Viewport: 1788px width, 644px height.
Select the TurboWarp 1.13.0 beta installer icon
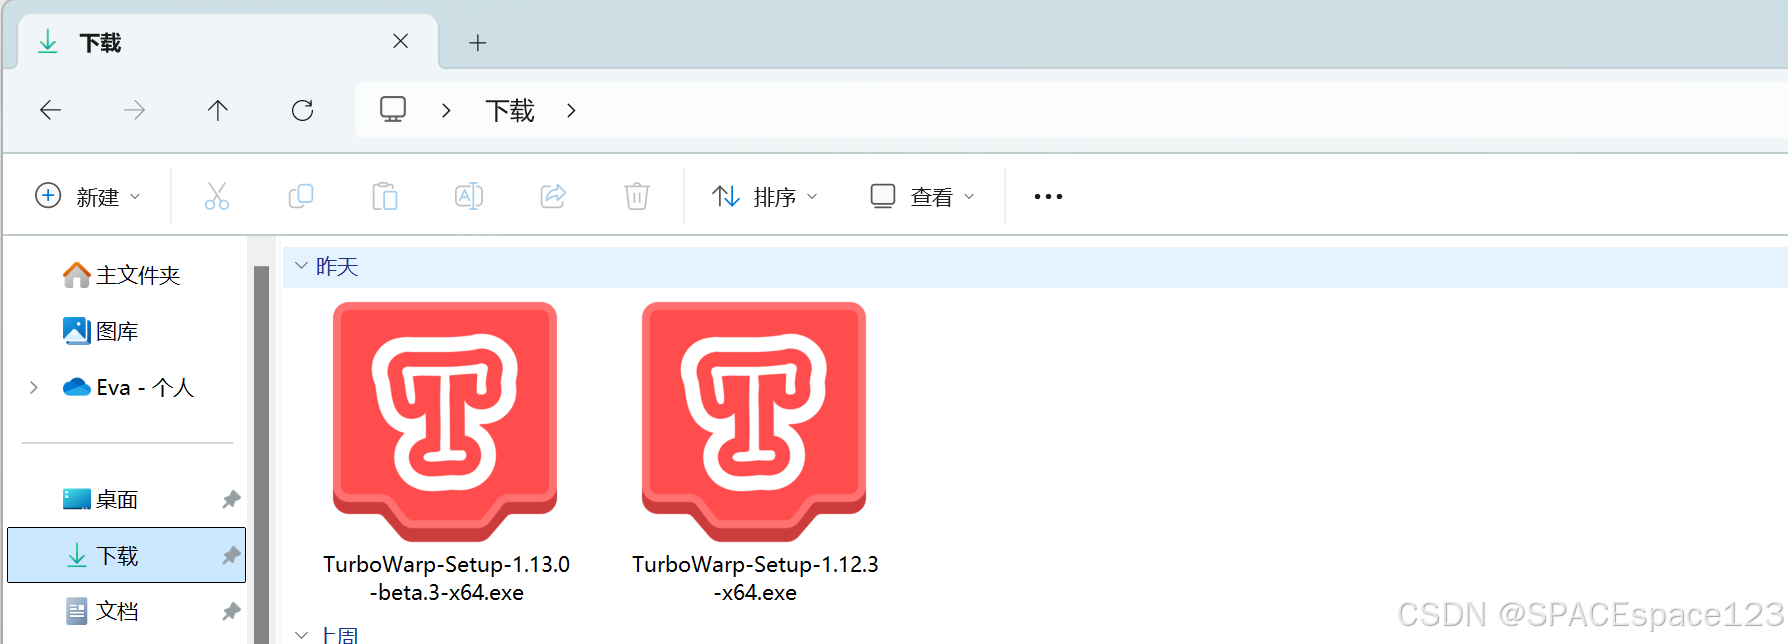pyautogui.click(x=445, y=422)
